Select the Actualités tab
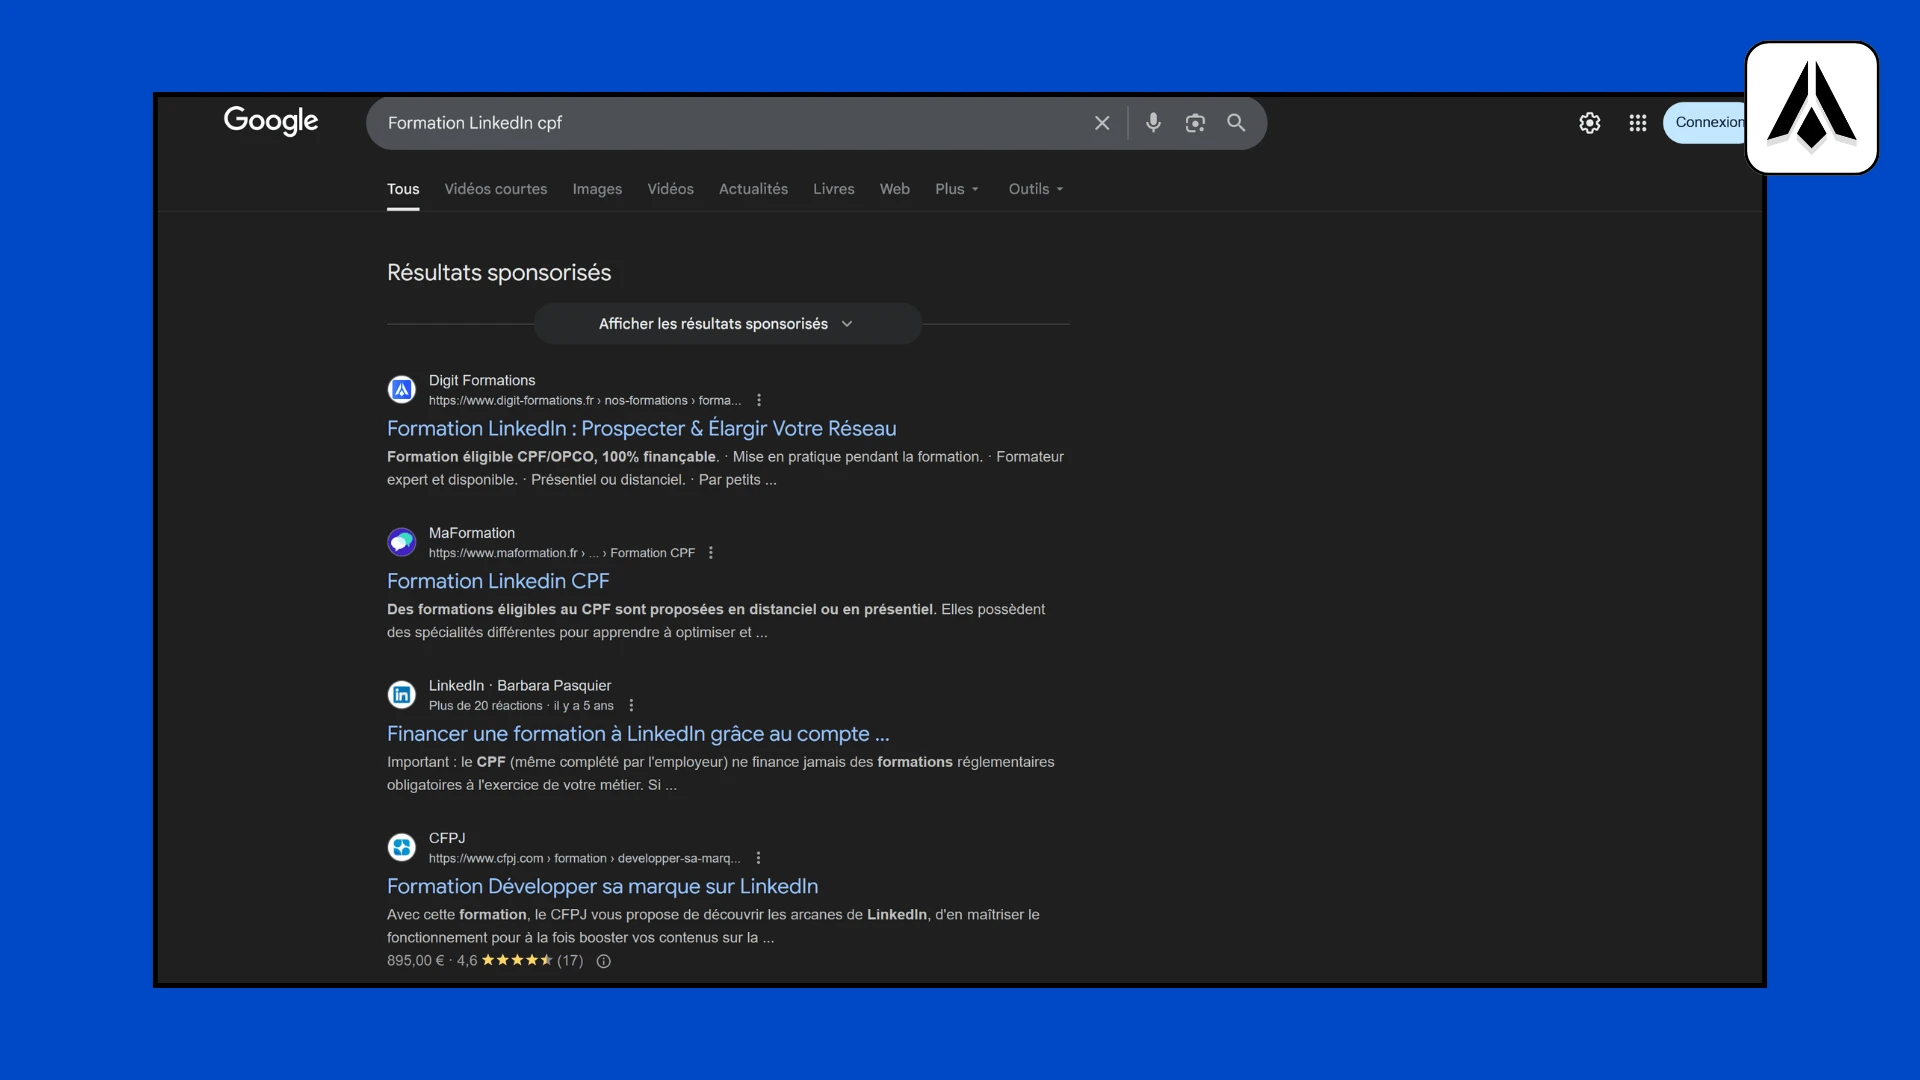The height and width of the screenshot is (1080, 1920). [x=753, y=189]
